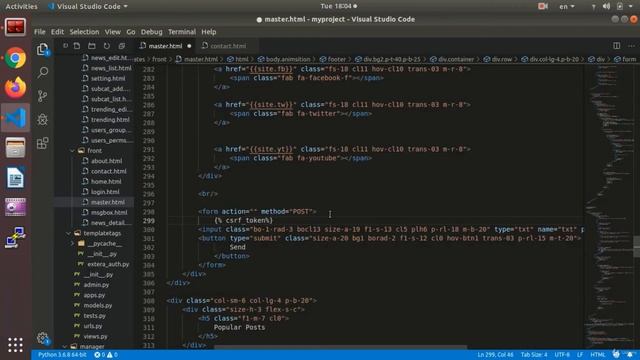Open the Search view in activity bar

pos(43,73)
